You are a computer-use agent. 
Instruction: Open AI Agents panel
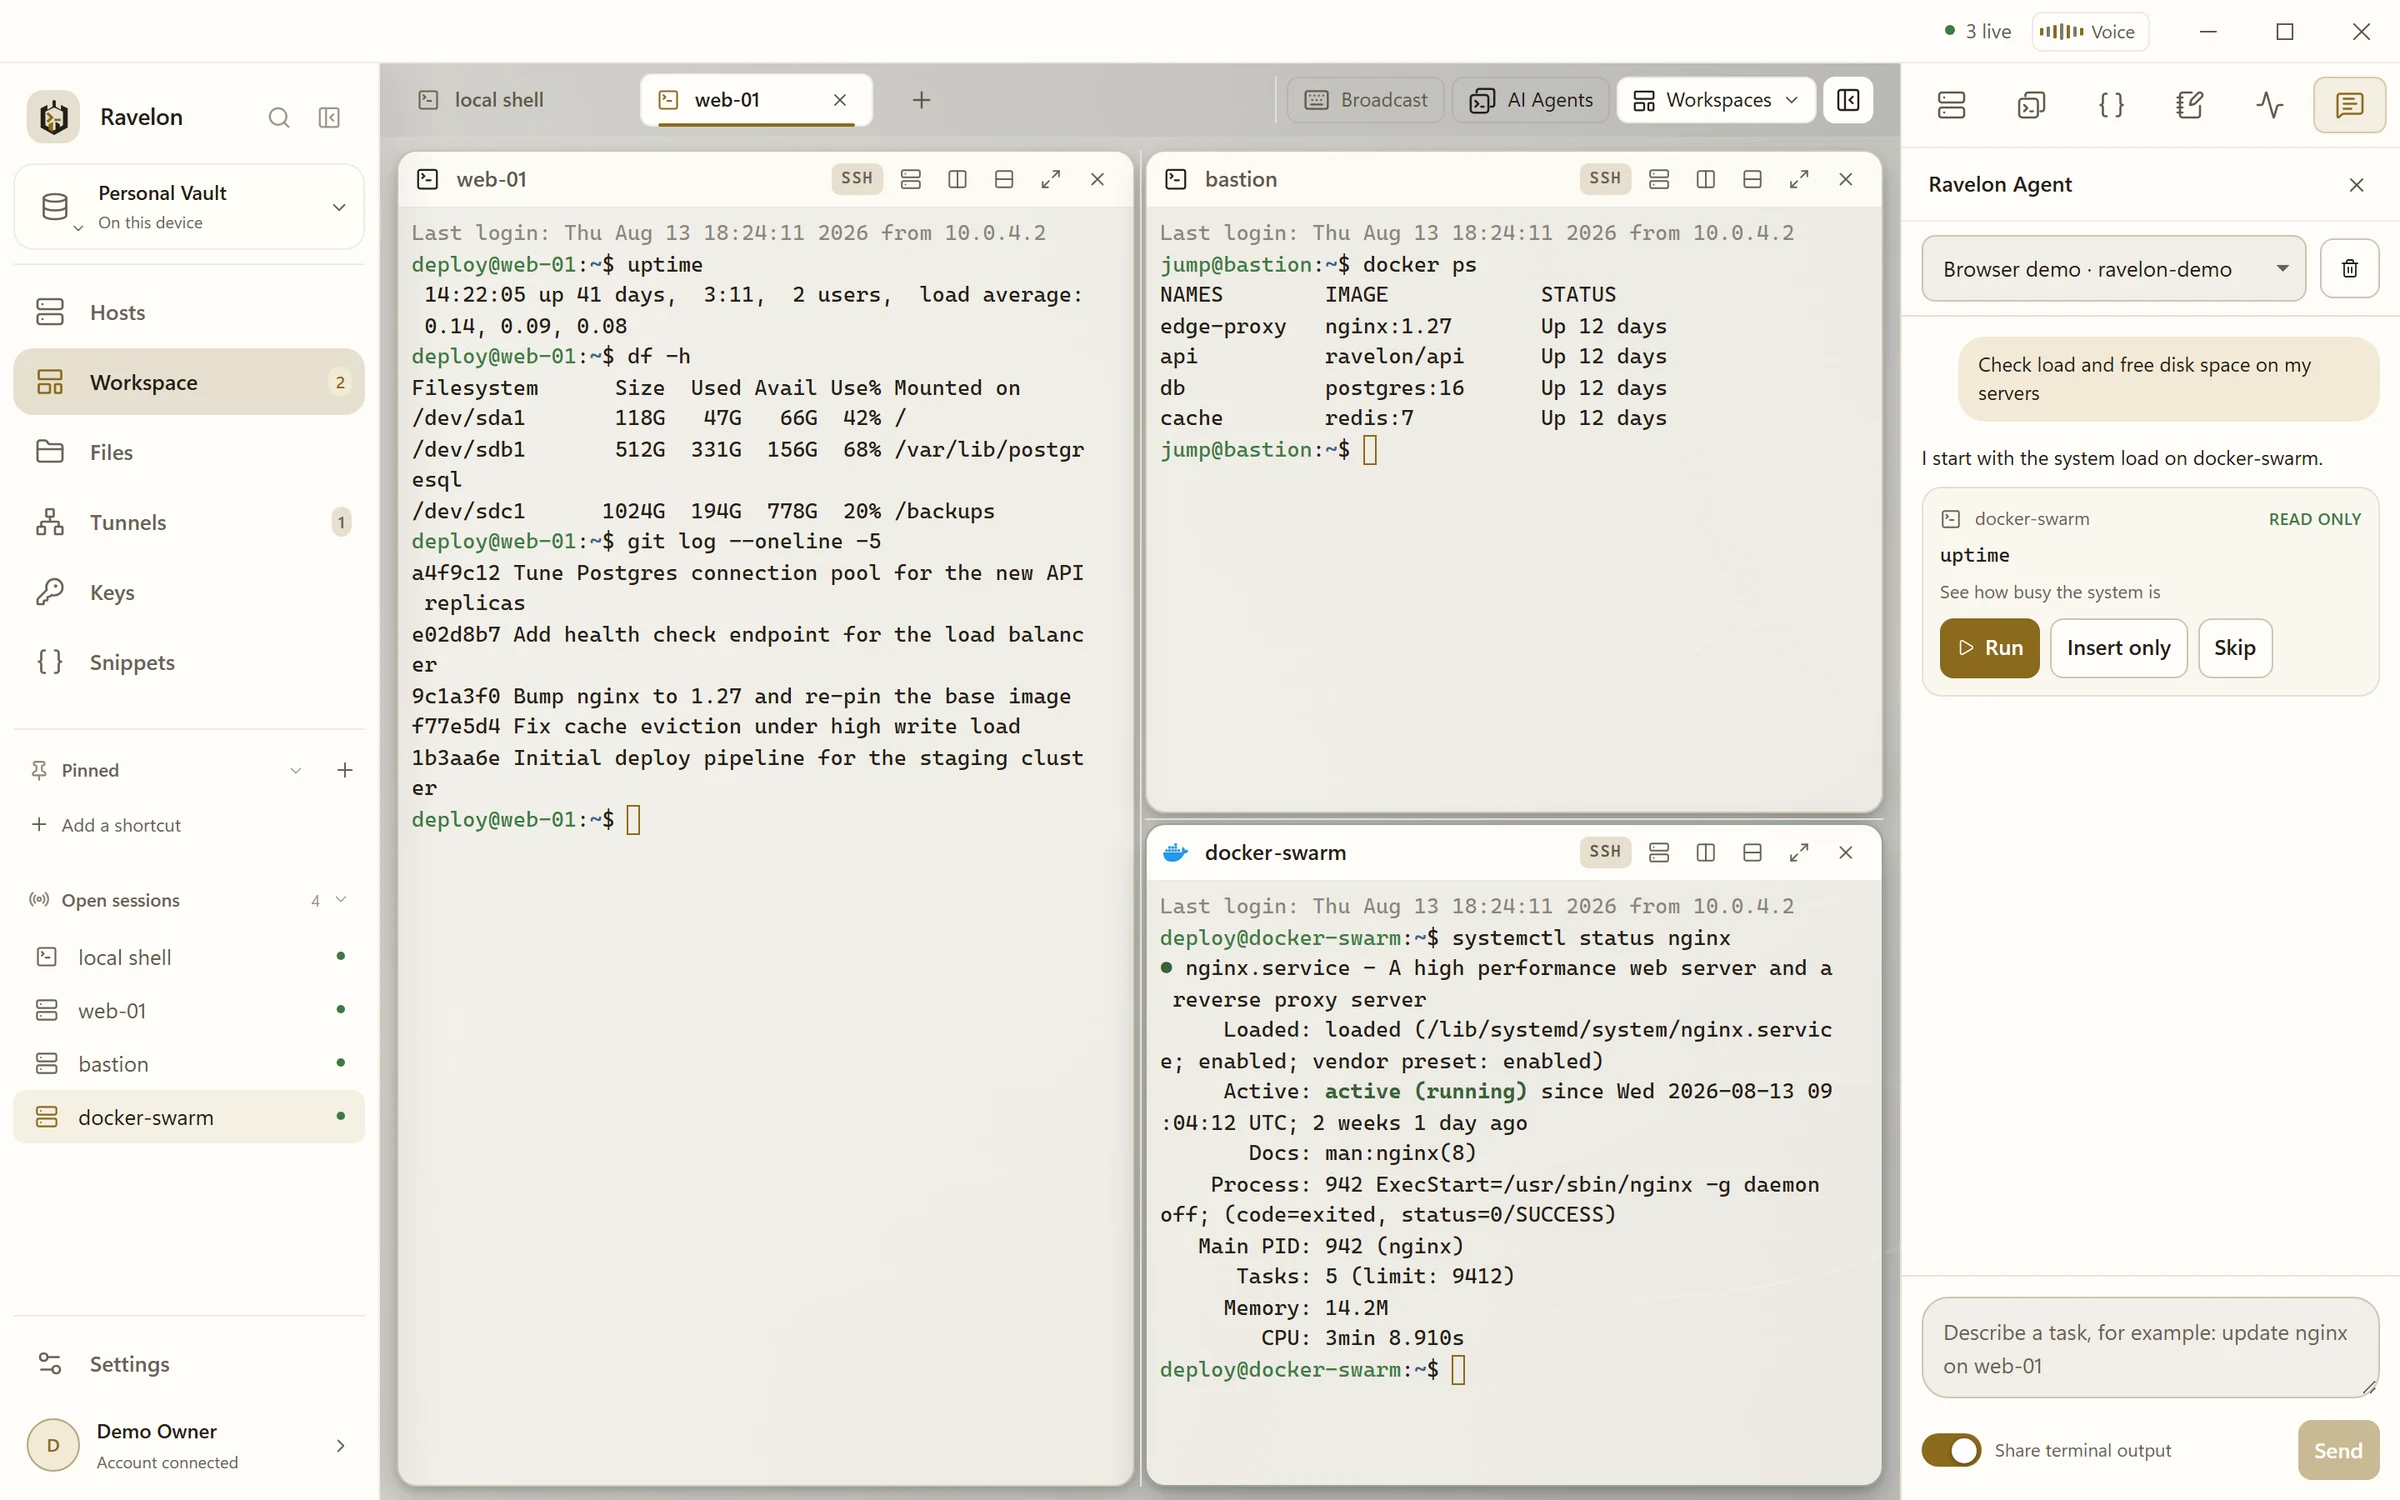pyautogui.click(x=1530, y=100)
